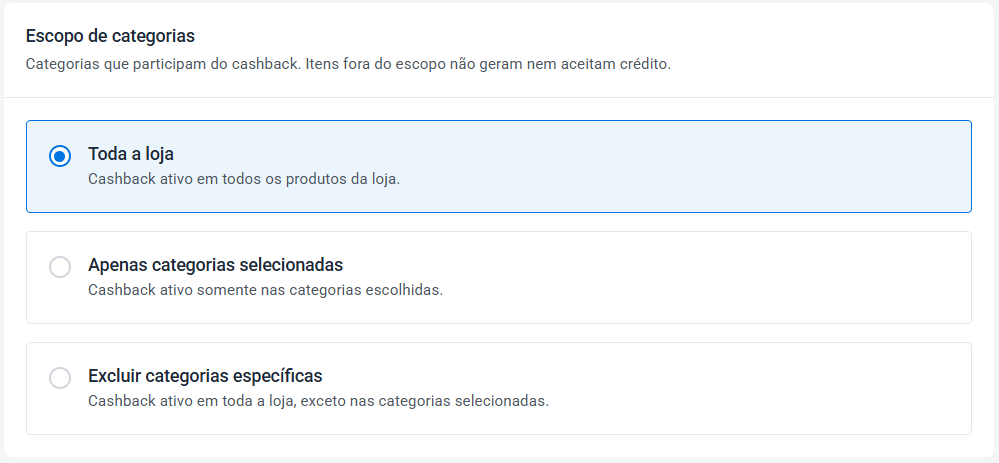Click the blue highlighted 'Toda a loja' card
This screenshot has height=463, width=999.
pos(499,166)
